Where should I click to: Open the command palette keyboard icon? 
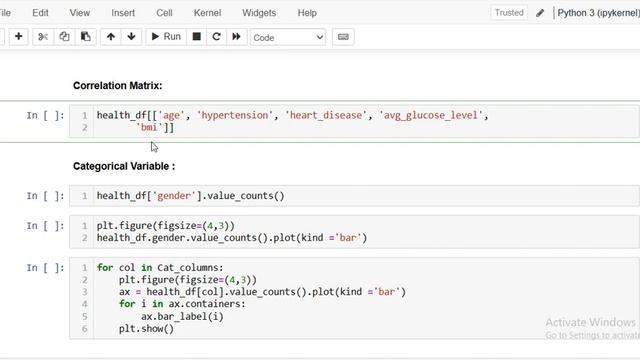coord(343,37)
